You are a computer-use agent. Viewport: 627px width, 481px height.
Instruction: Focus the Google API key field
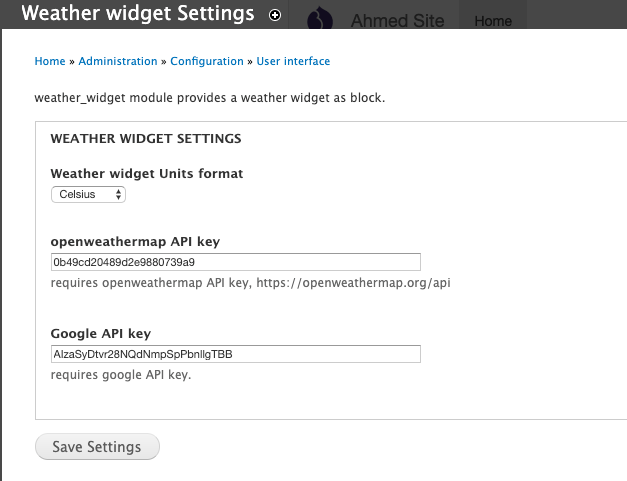pos(235,354)
